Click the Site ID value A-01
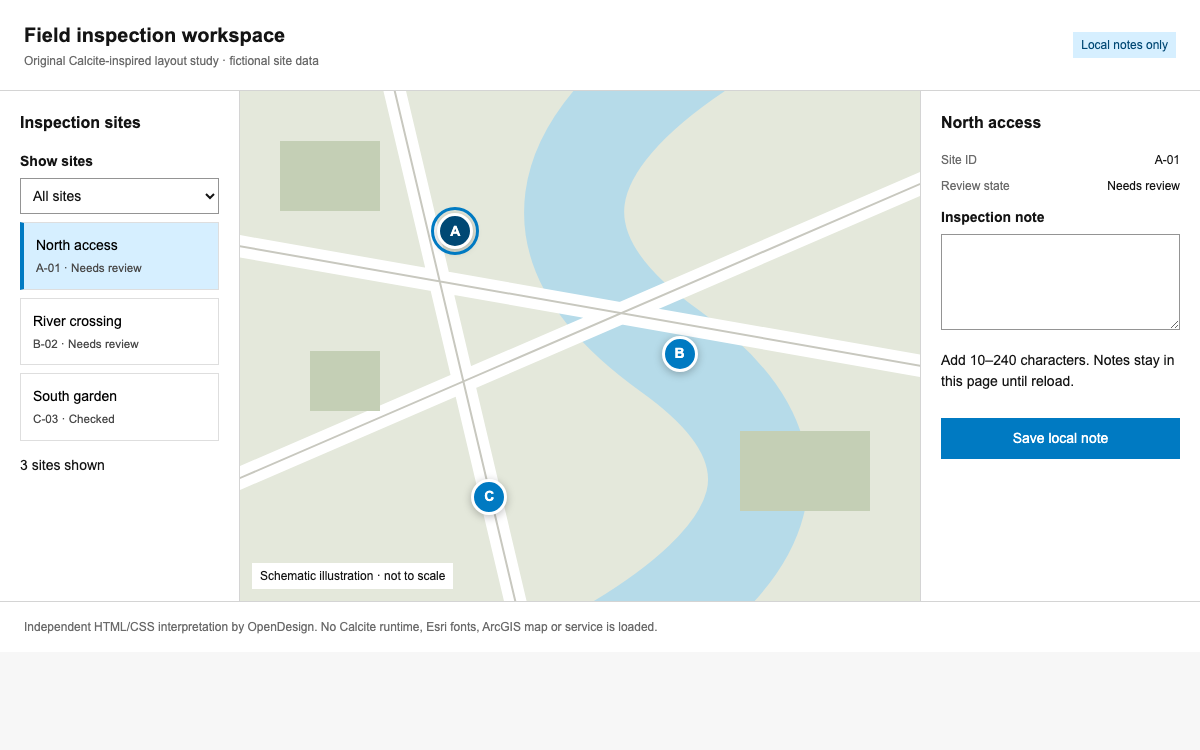 pos(1167,160)
